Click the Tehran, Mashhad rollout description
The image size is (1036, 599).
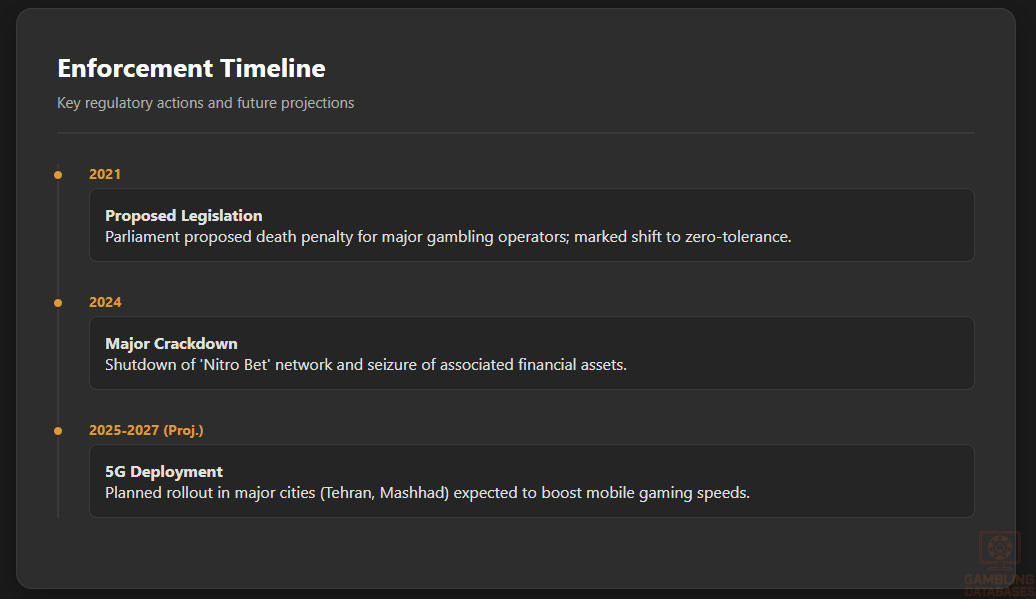tap(427, 493)
